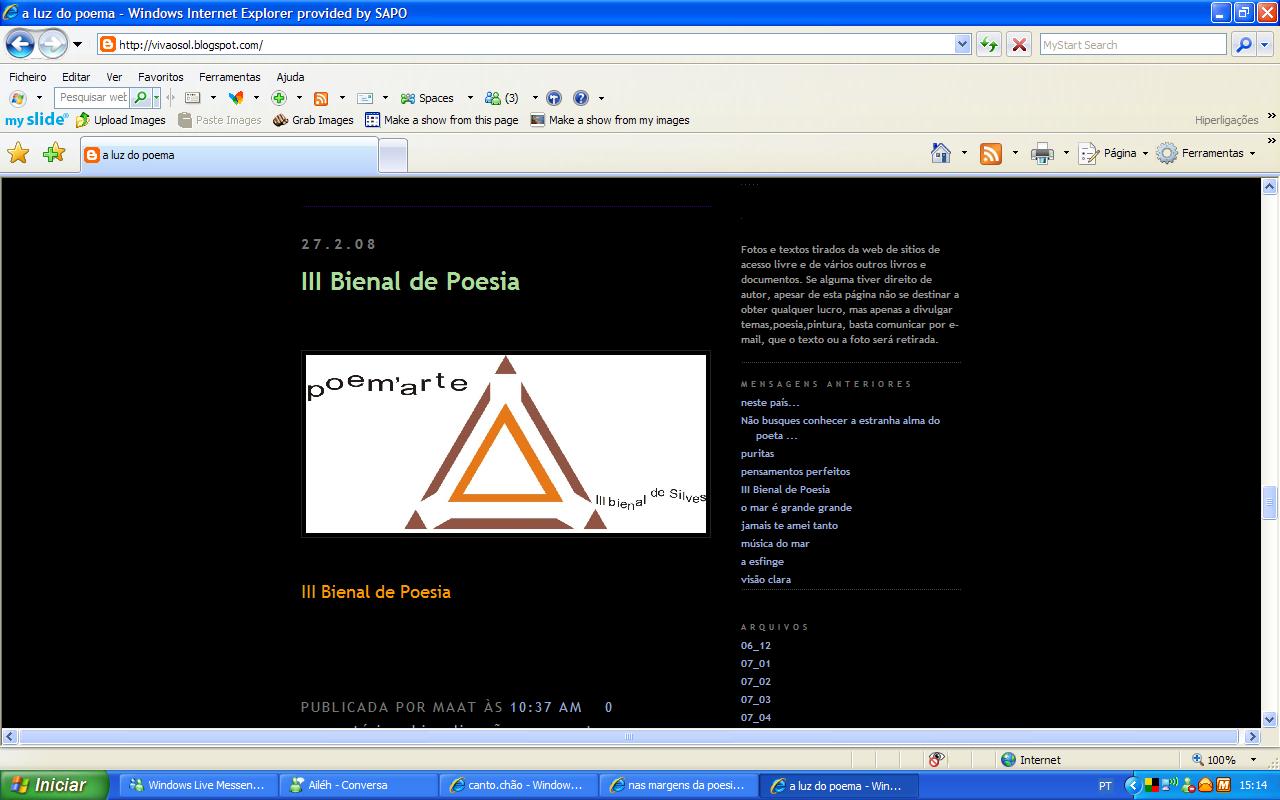Open the search provider dropdown arrow
1280x800 pixels.
[x=1265, y=45]
